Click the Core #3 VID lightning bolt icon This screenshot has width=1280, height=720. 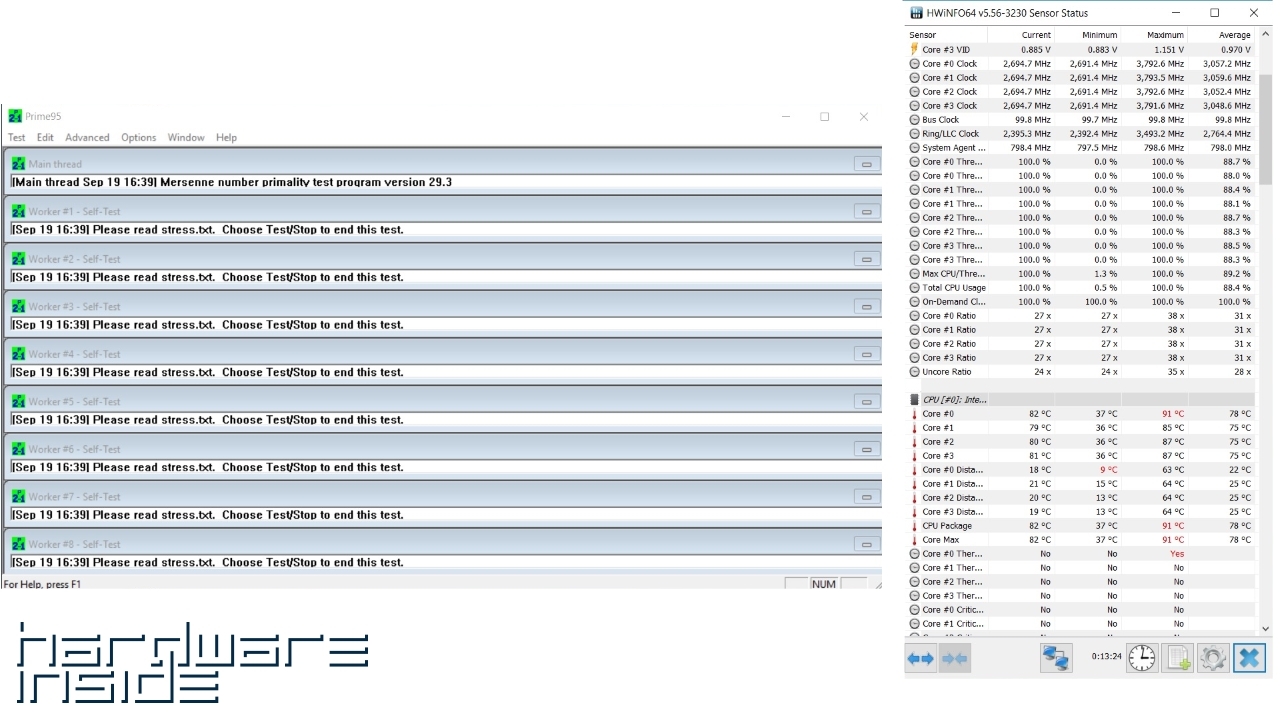pyautogui.click(x=914, y=49)
